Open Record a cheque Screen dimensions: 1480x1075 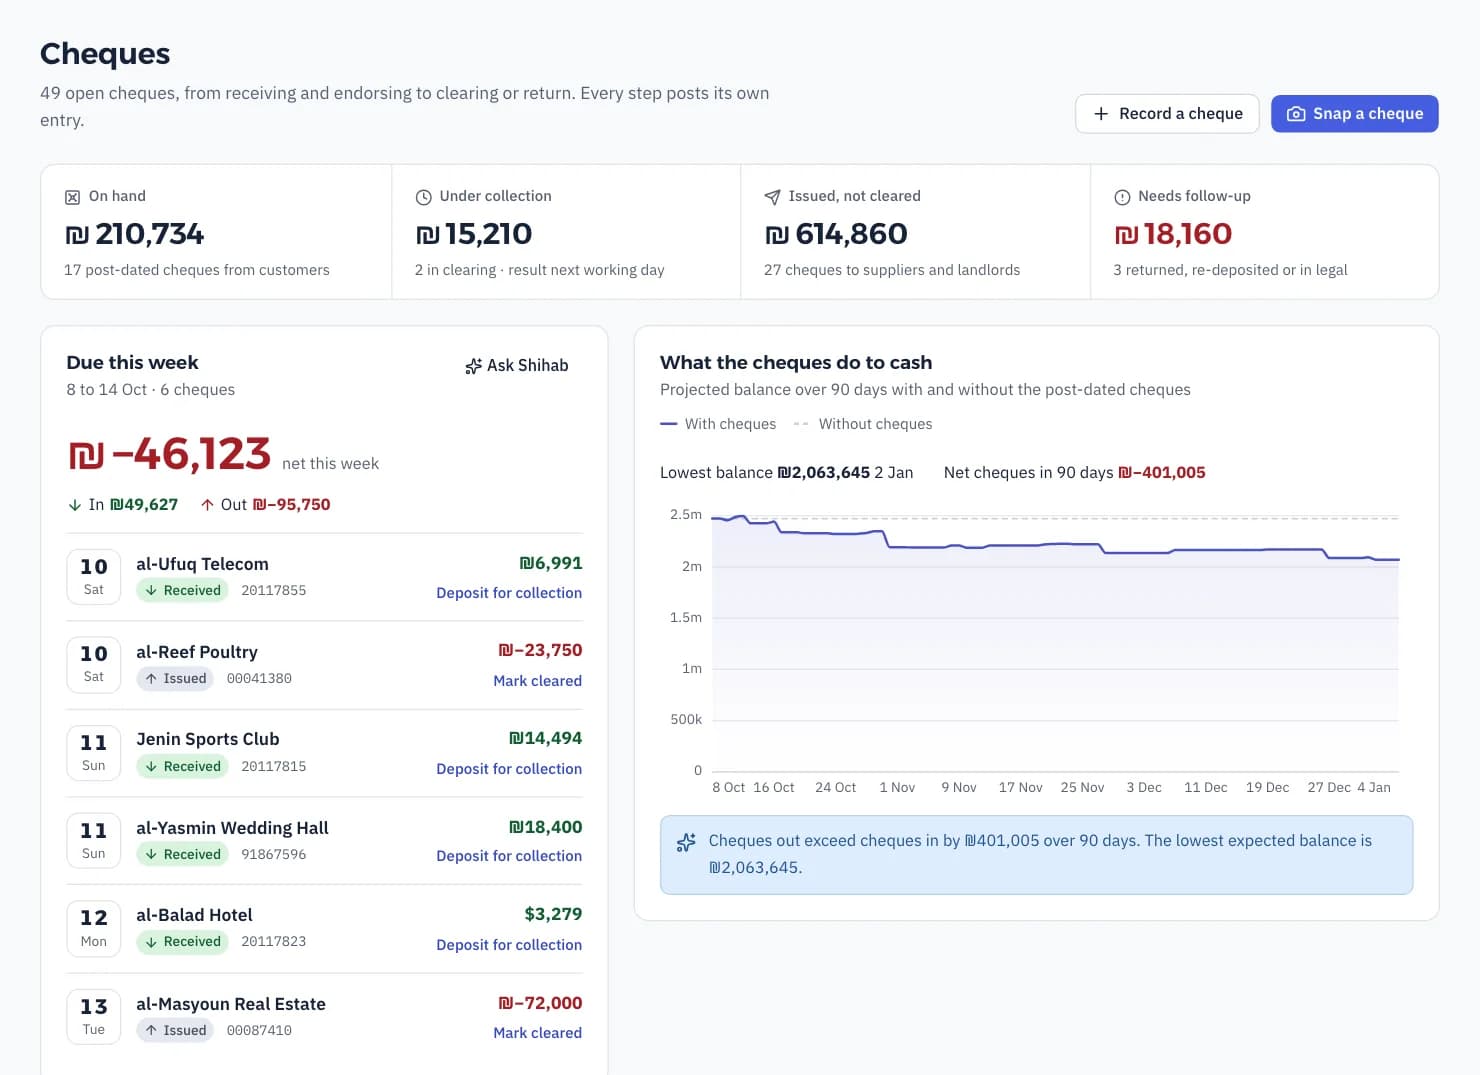pyautogui.click(x=1167, y=114)
